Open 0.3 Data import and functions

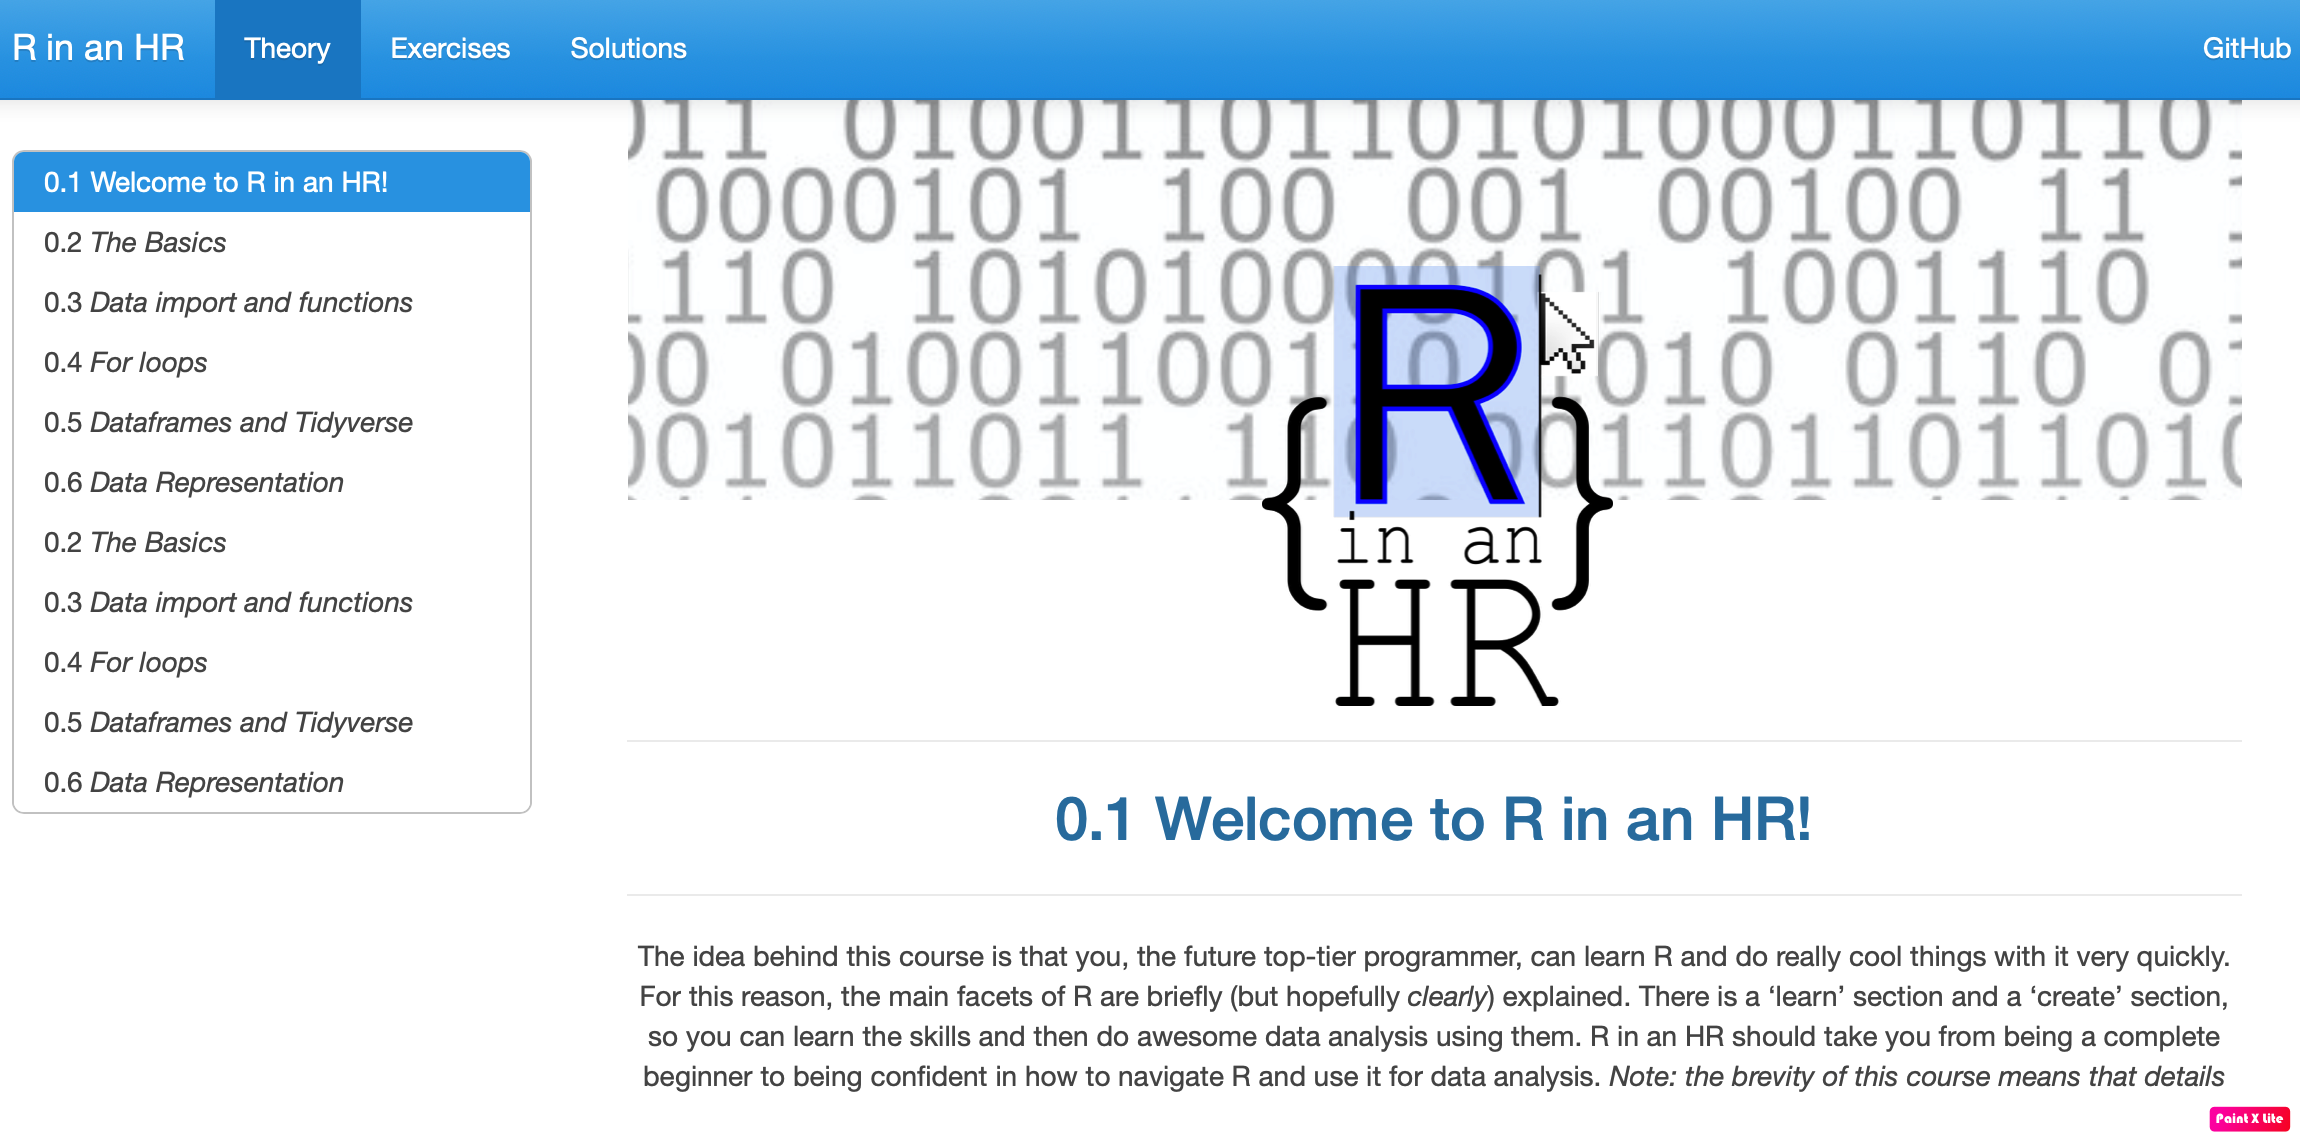(x=228, y=302)
